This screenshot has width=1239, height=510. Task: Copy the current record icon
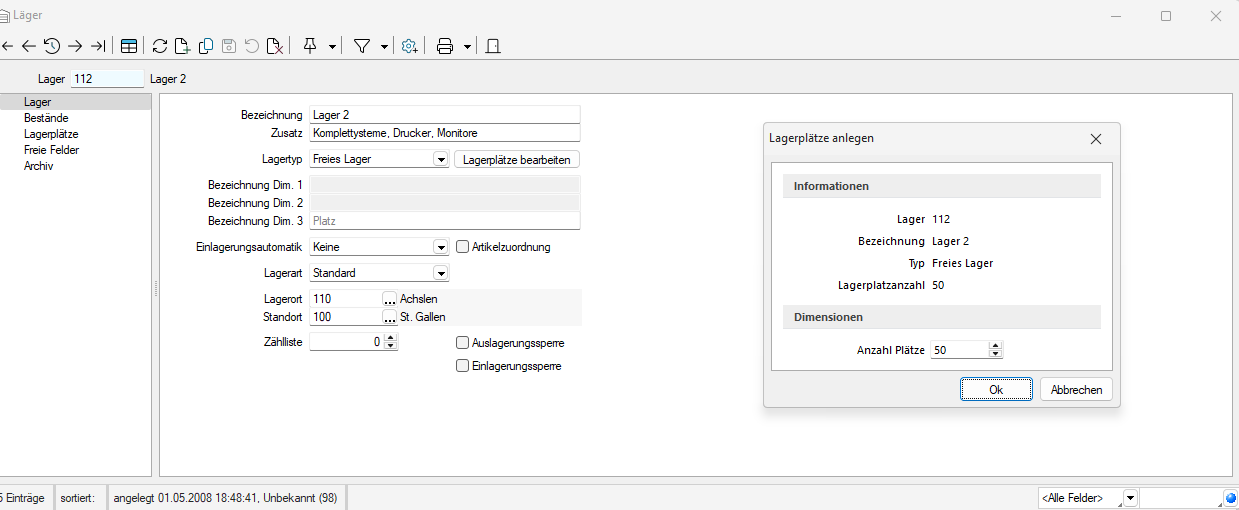pos(205,46)
